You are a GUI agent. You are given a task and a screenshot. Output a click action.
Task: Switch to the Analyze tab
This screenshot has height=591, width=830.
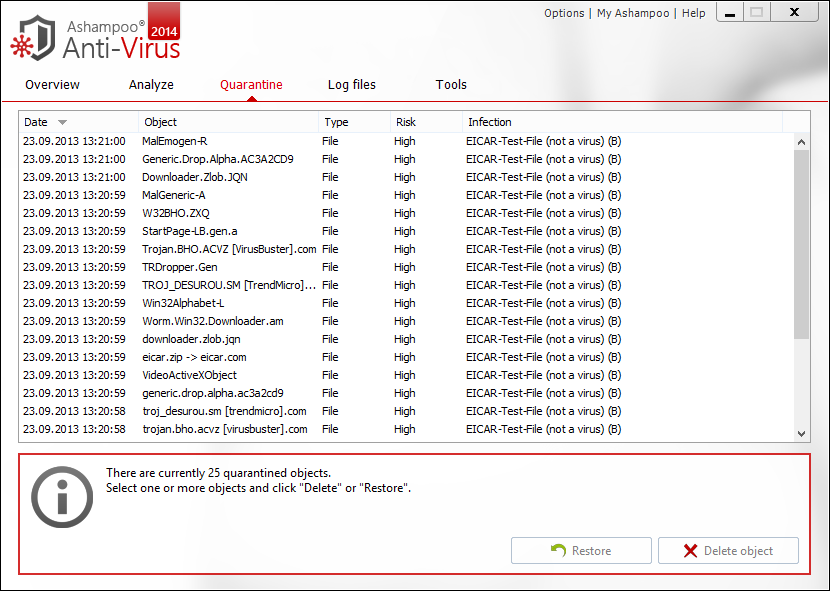pos(151,85)
